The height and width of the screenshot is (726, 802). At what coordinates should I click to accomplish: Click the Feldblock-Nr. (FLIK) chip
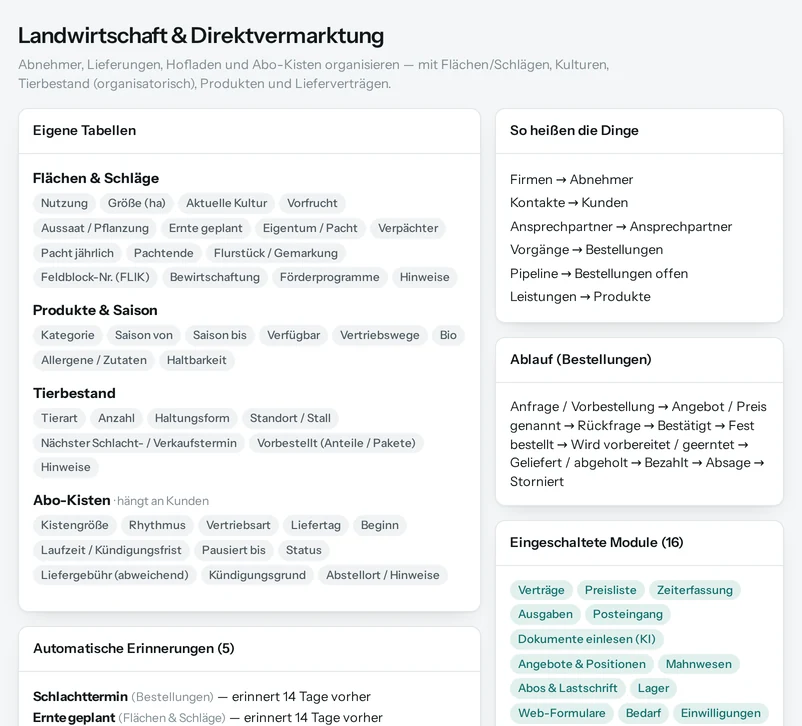coord(95,277)
